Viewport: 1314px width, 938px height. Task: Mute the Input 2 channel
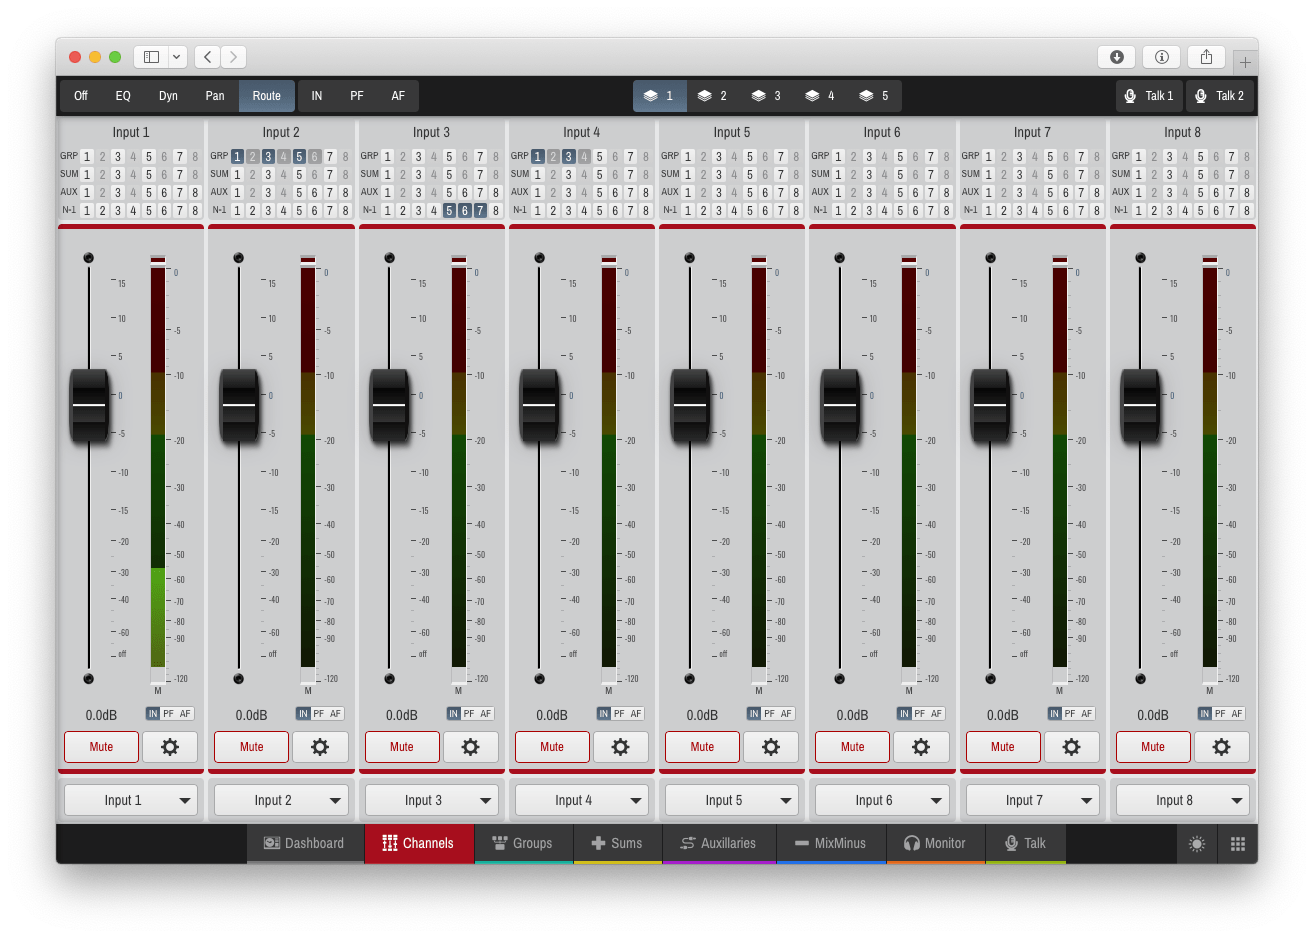[x=252, y=747]
